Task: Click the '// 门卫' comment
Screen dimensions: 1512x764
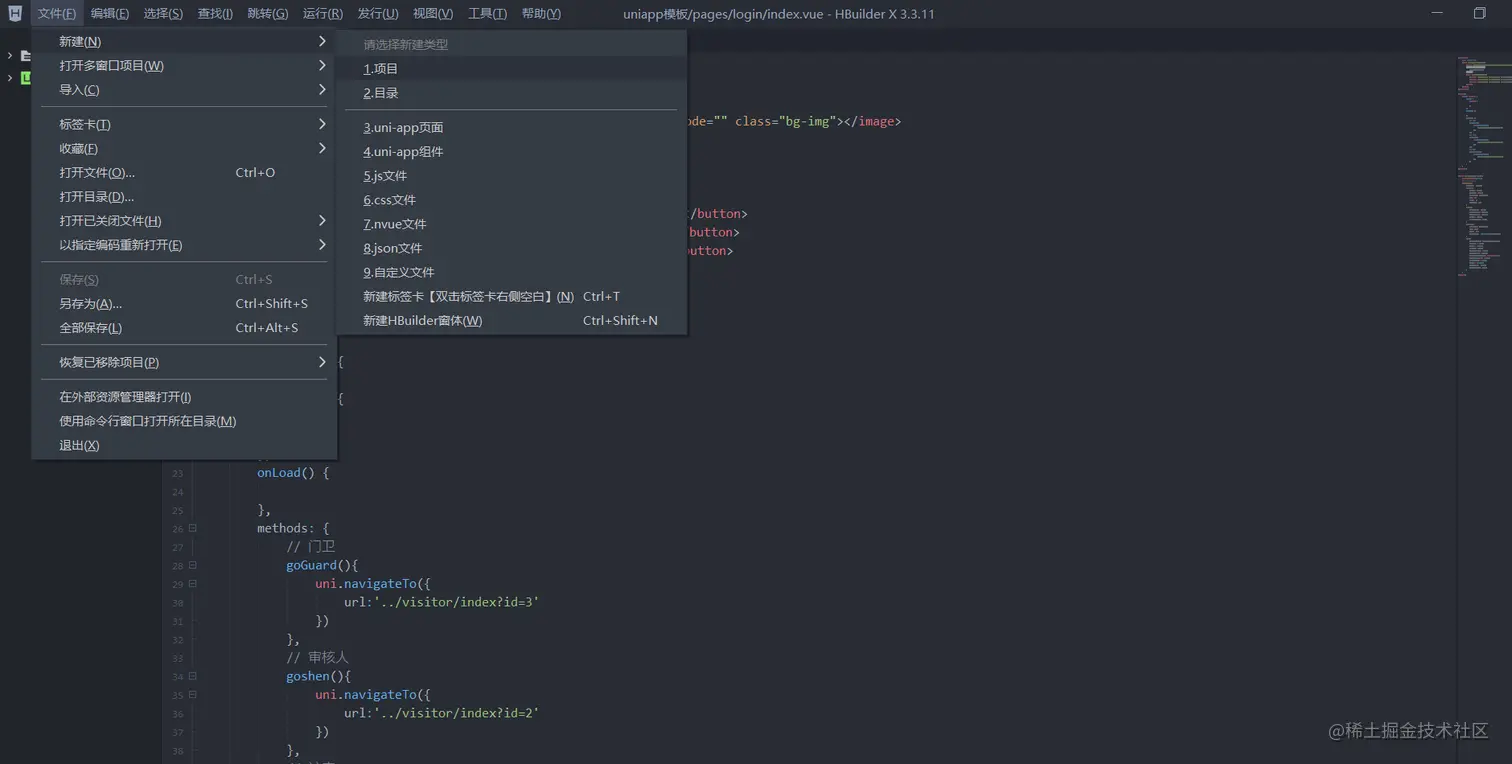Action: [x=311, y=547]
